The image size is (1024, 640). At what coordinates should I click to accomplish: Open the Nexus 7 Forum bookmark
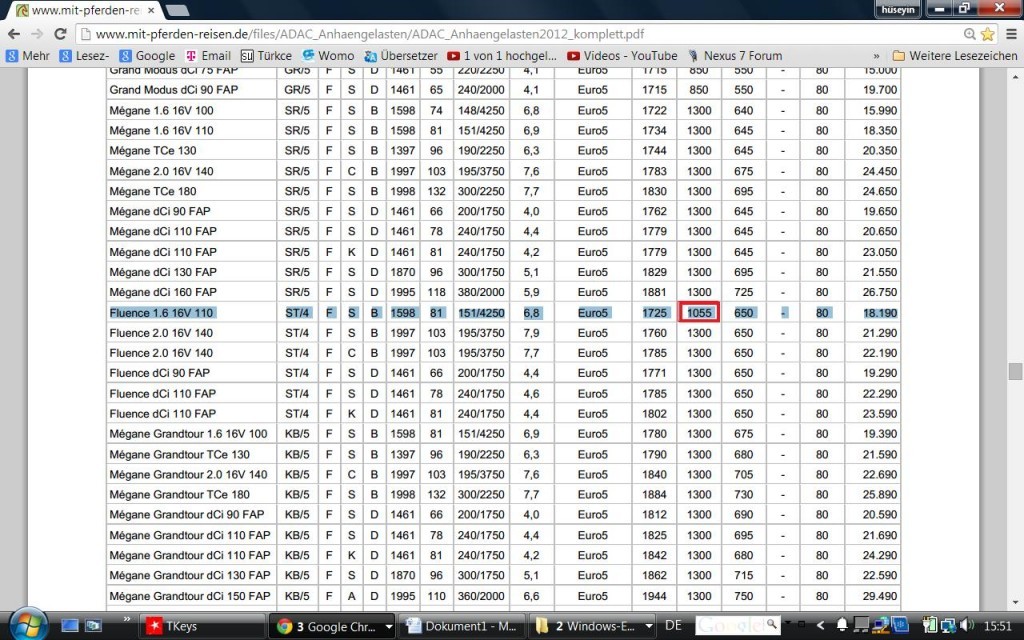pos(740,56)
